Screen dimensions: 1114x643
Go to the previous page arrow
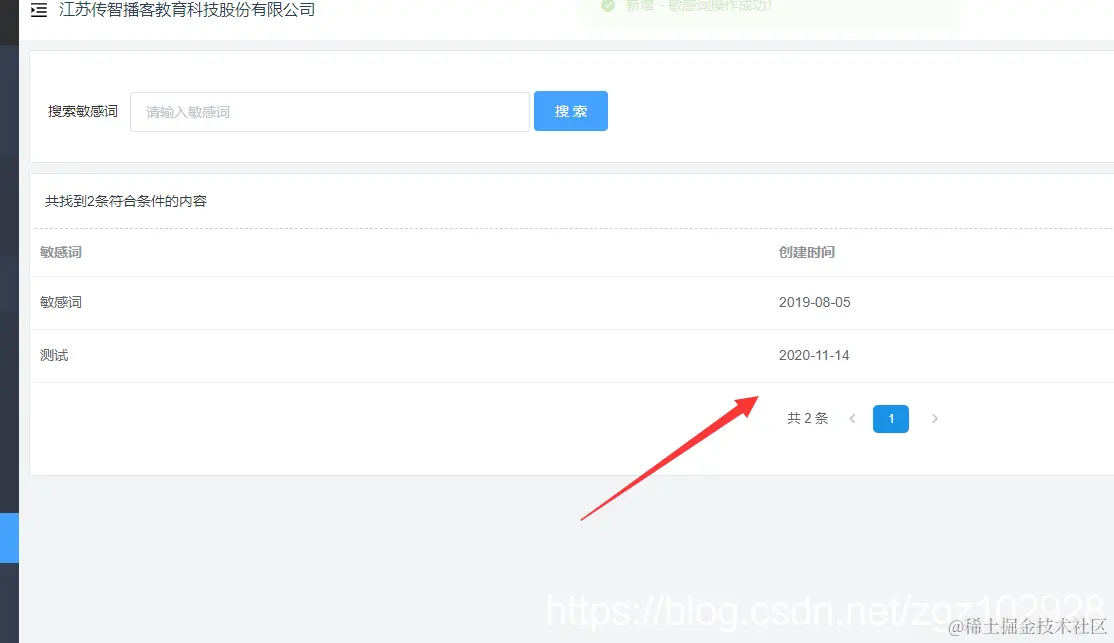point(852,418)
